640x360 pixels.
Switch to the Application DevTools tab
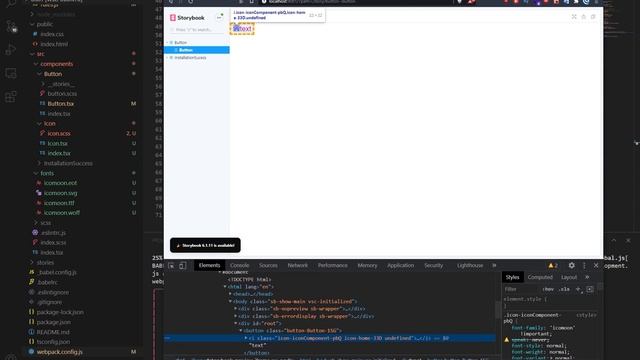400,265
